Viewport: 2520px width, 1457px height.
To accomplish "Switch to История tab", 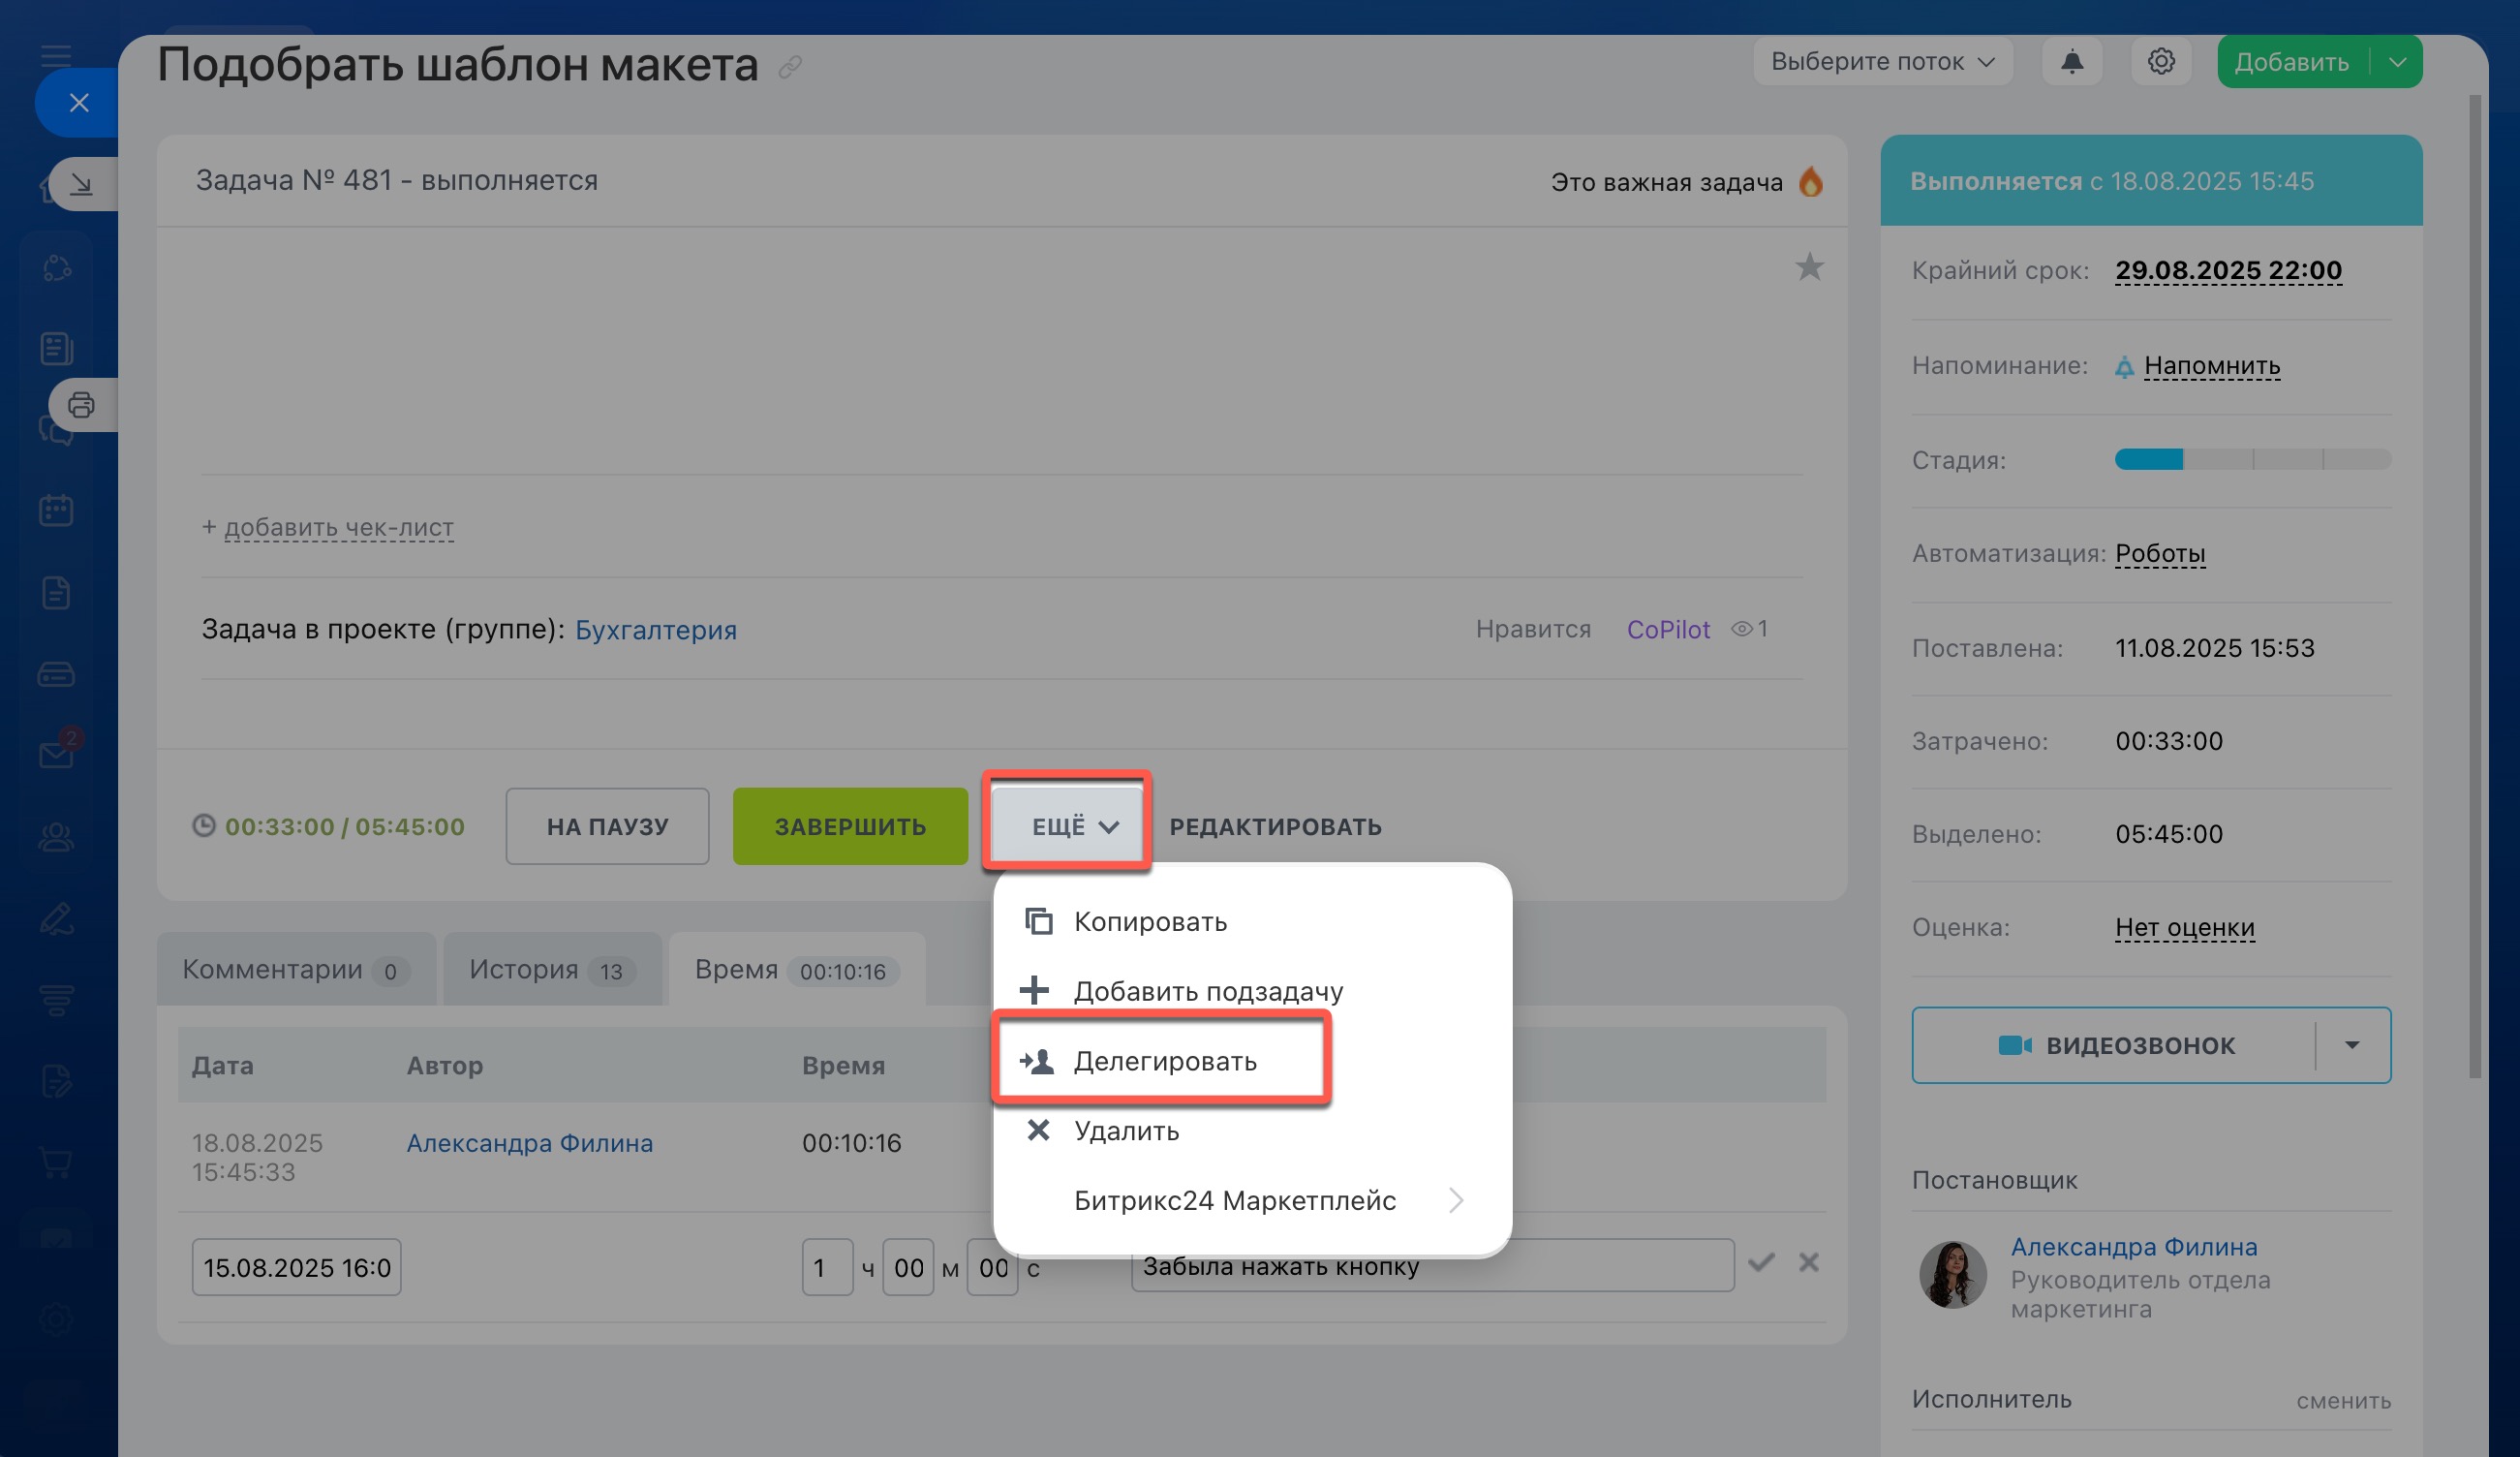I will (x=553, y=970).
